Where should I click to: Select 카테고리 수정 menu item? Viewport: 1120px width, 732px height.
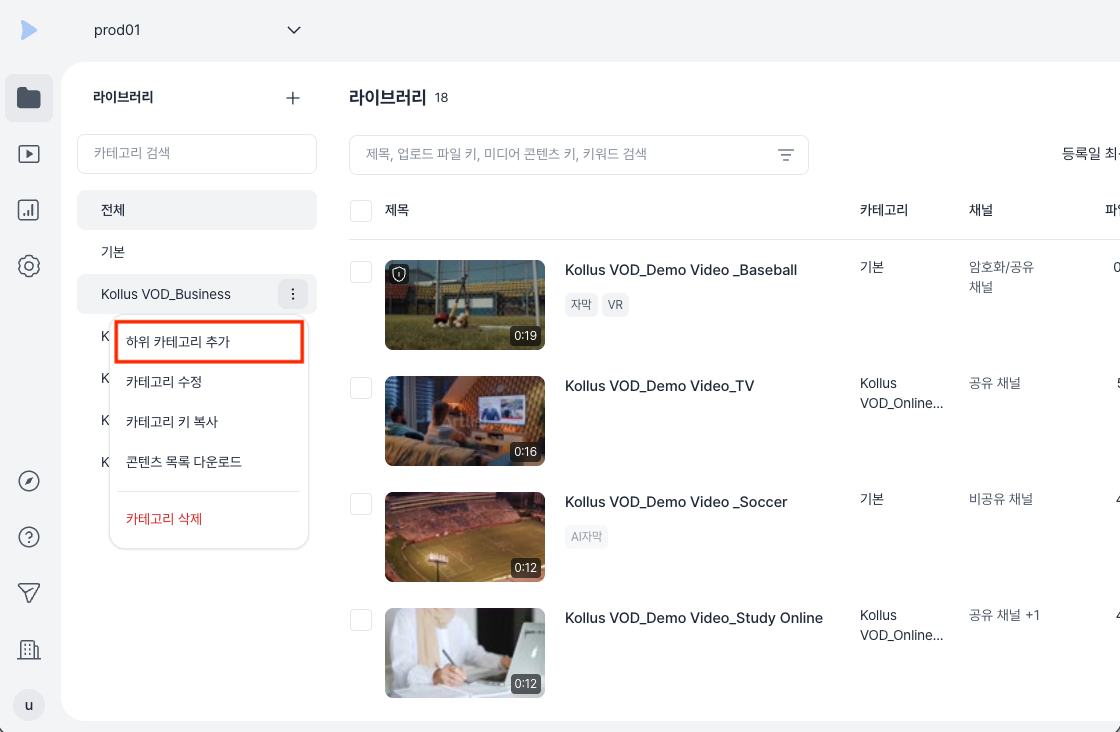pyautogui.click(x=209, y=382)
